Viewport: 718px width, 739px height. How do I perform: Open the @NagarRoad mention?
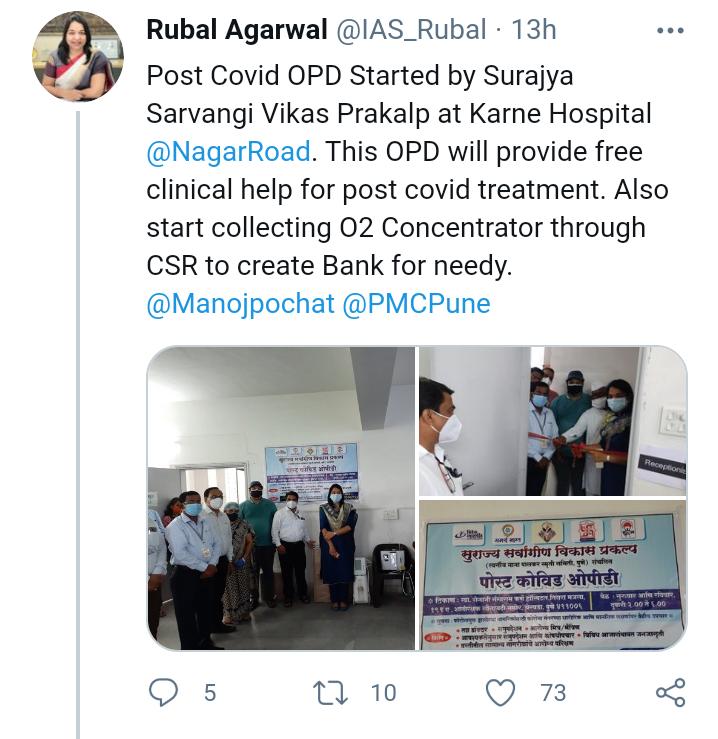tap(229, 152)
